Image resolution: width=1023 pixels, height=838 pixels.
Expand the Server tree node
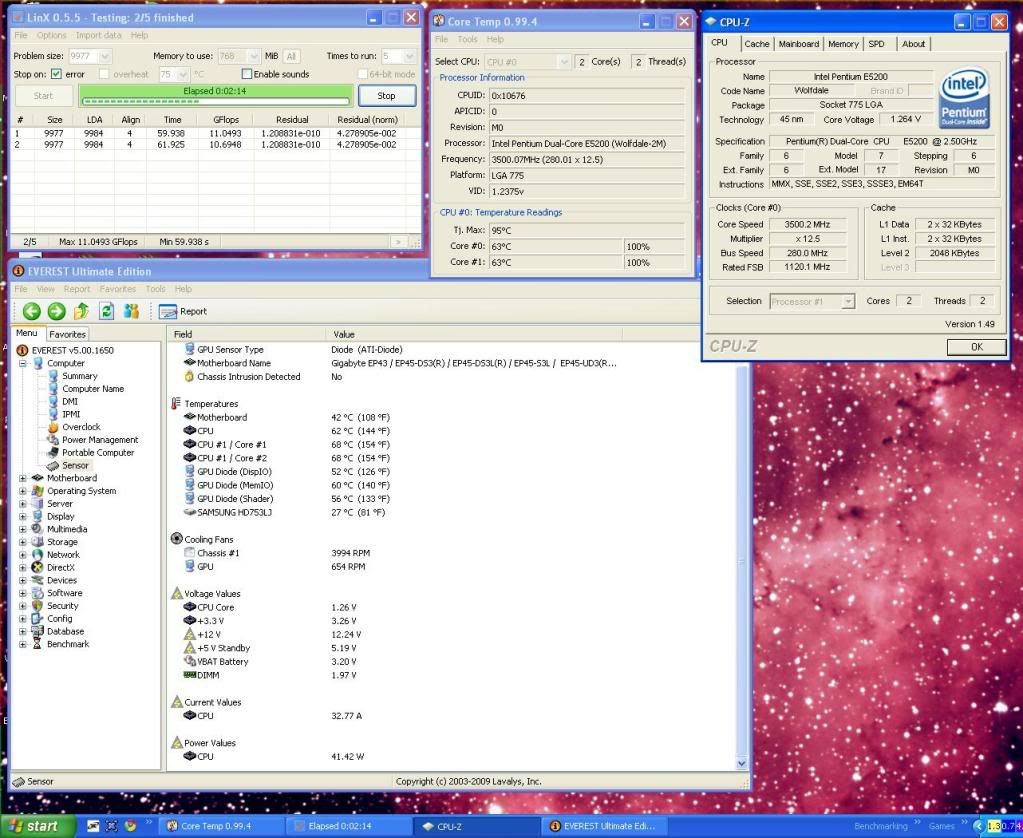point(22,504)
